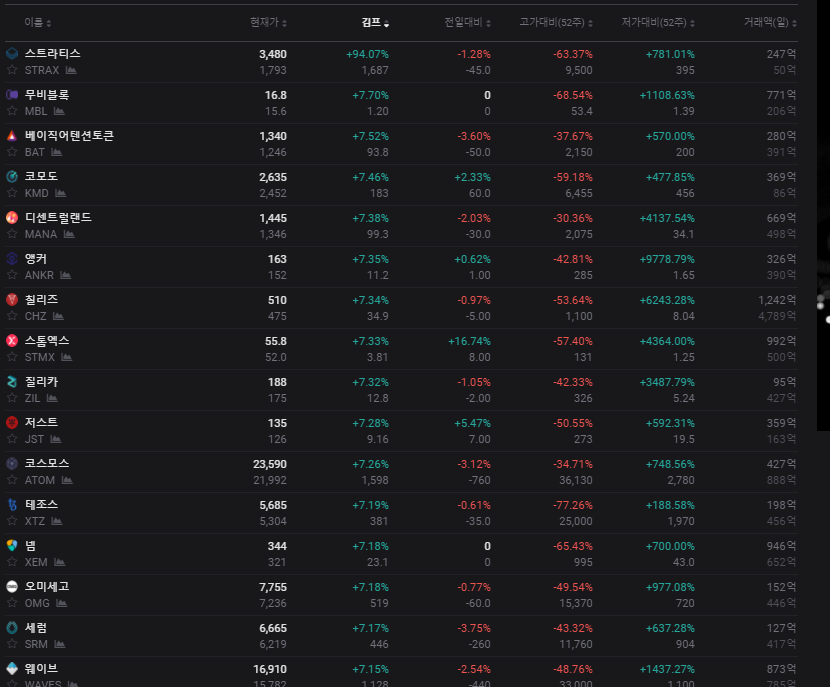Image resolution: width=830 pixels, height=687 pixels.
Task: Select the 세럼 coin name
Action: (x=35, y=628)
